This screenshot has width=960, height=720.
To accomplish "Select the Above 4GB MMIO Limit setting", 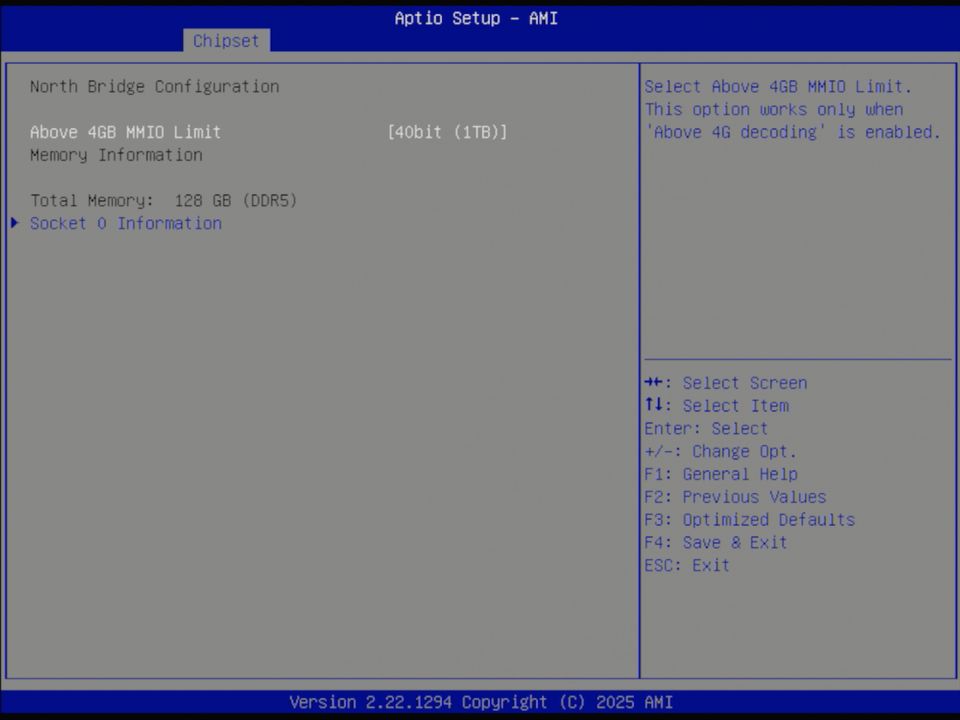I will point(125,132).
